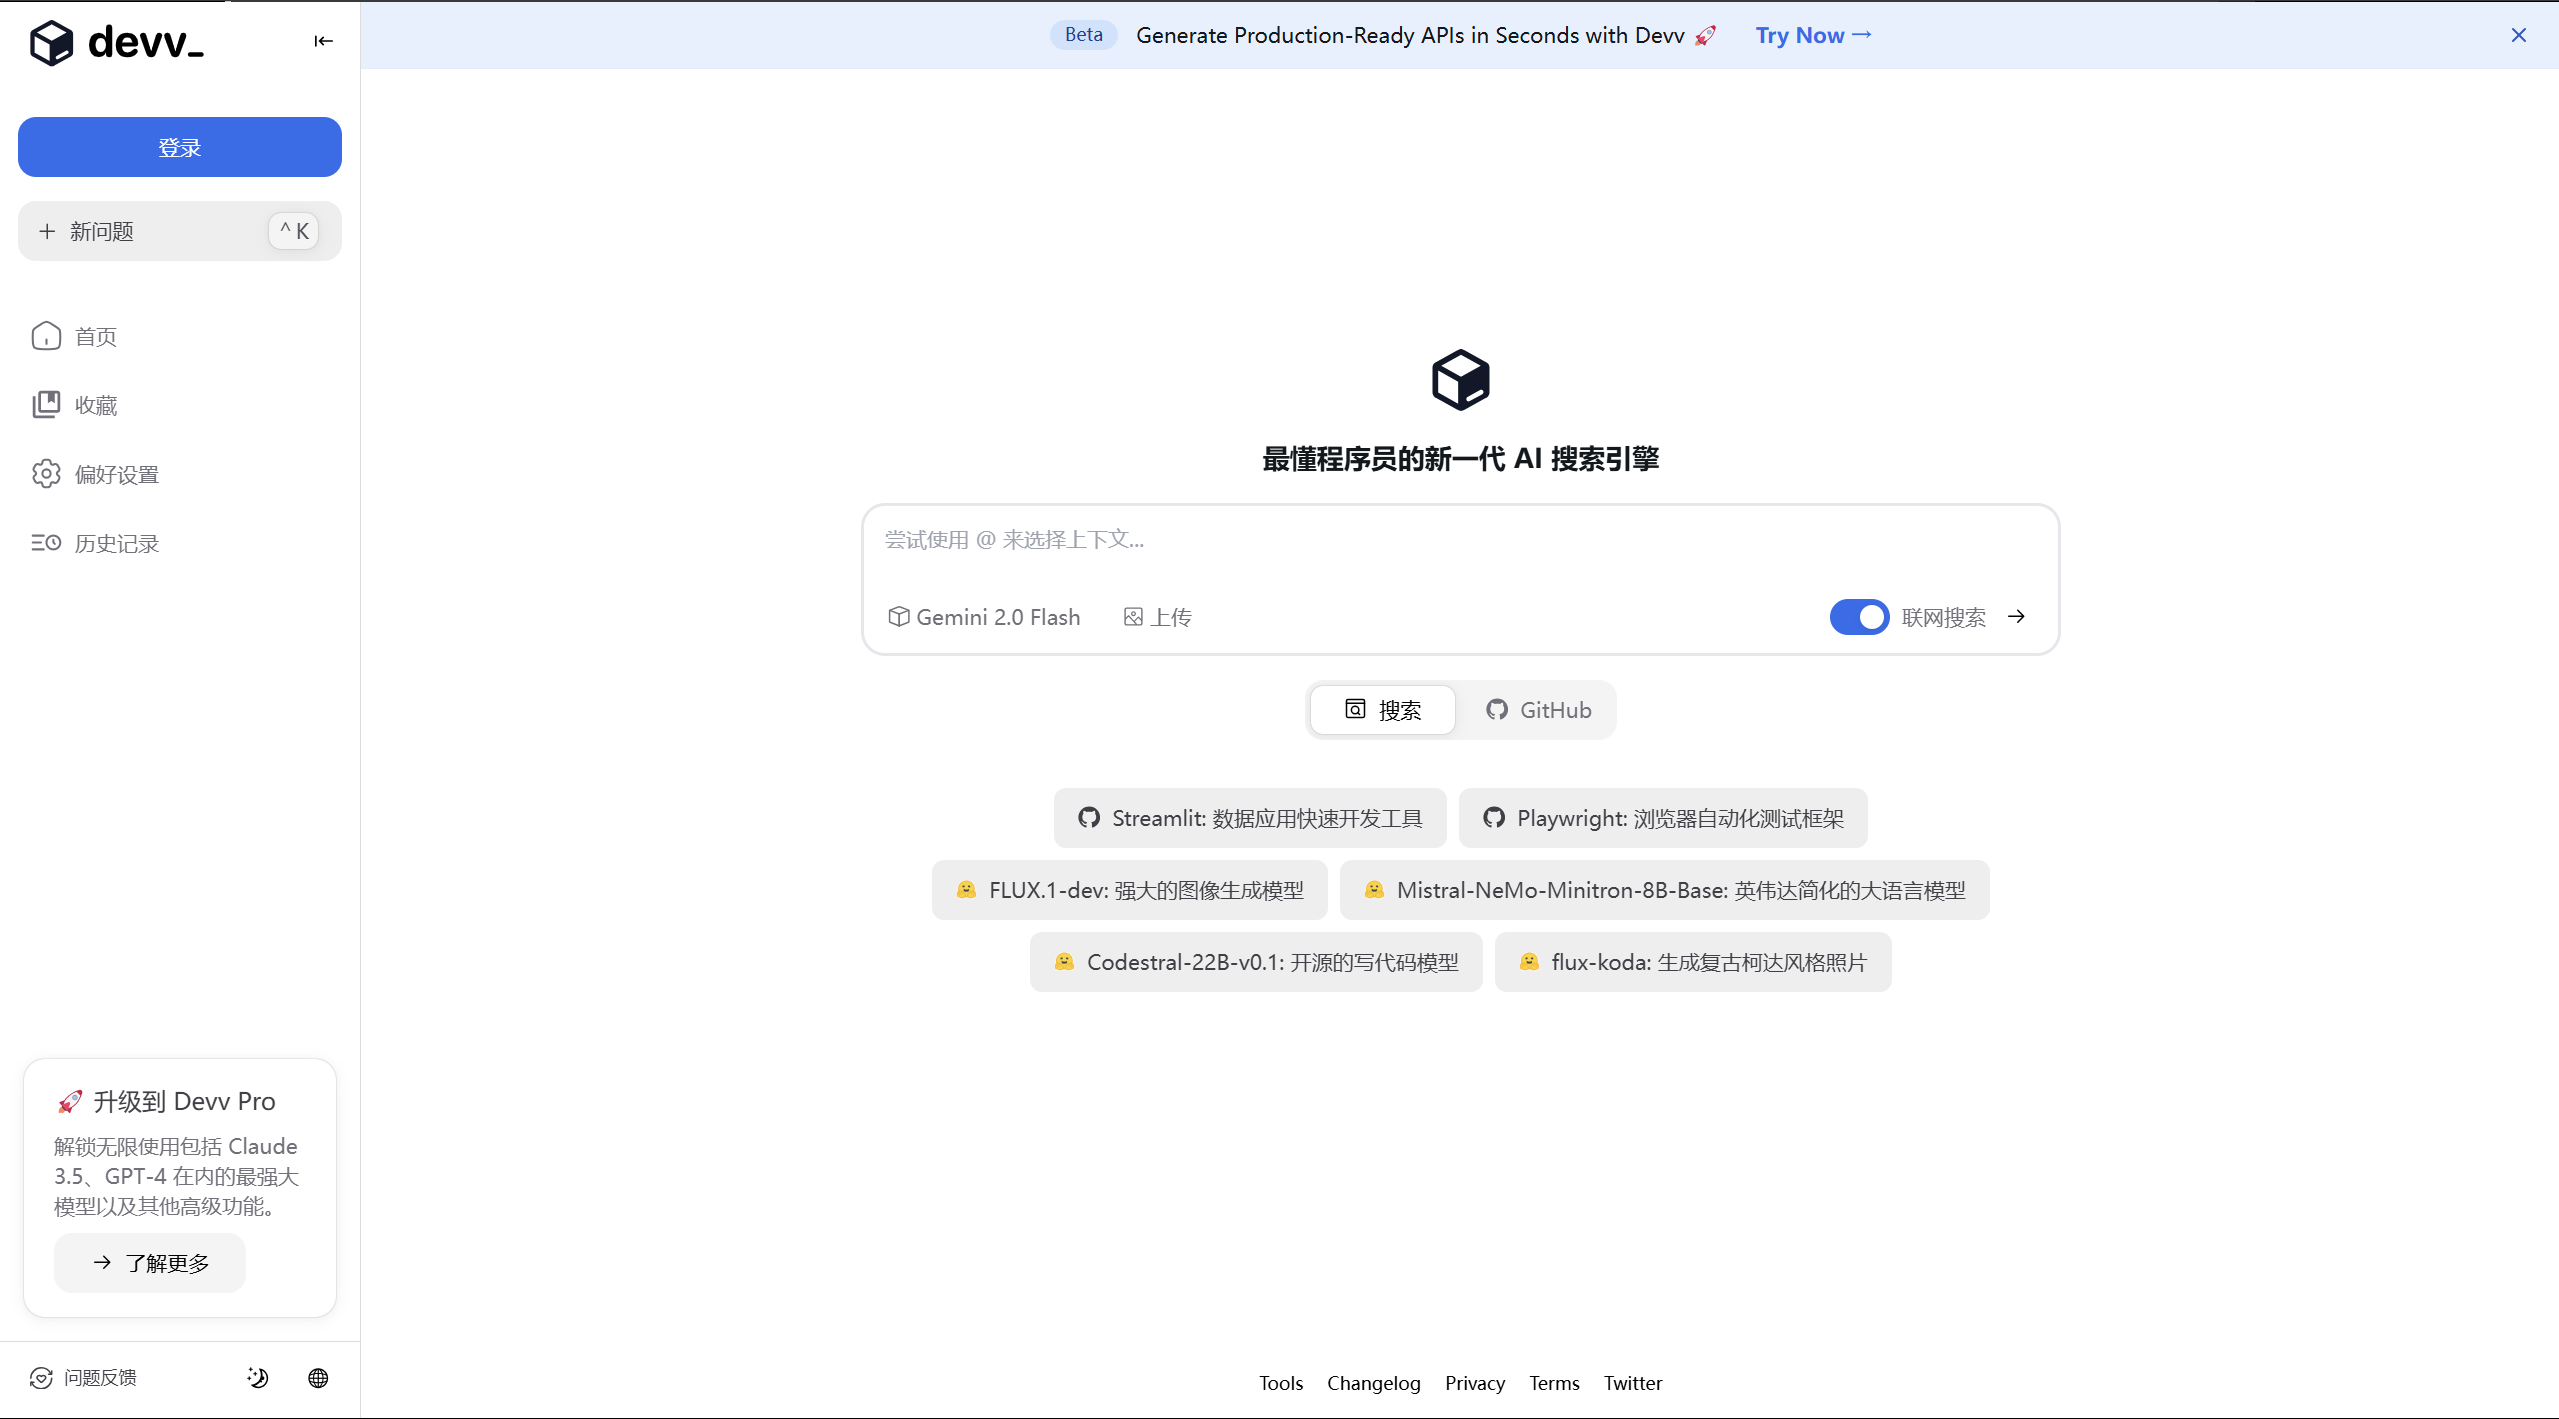Image resolution: width=2559 pixels, height=1419 pixels.
Task: Open the 收藏 bookmarks section
Action: tap(74, 405)
